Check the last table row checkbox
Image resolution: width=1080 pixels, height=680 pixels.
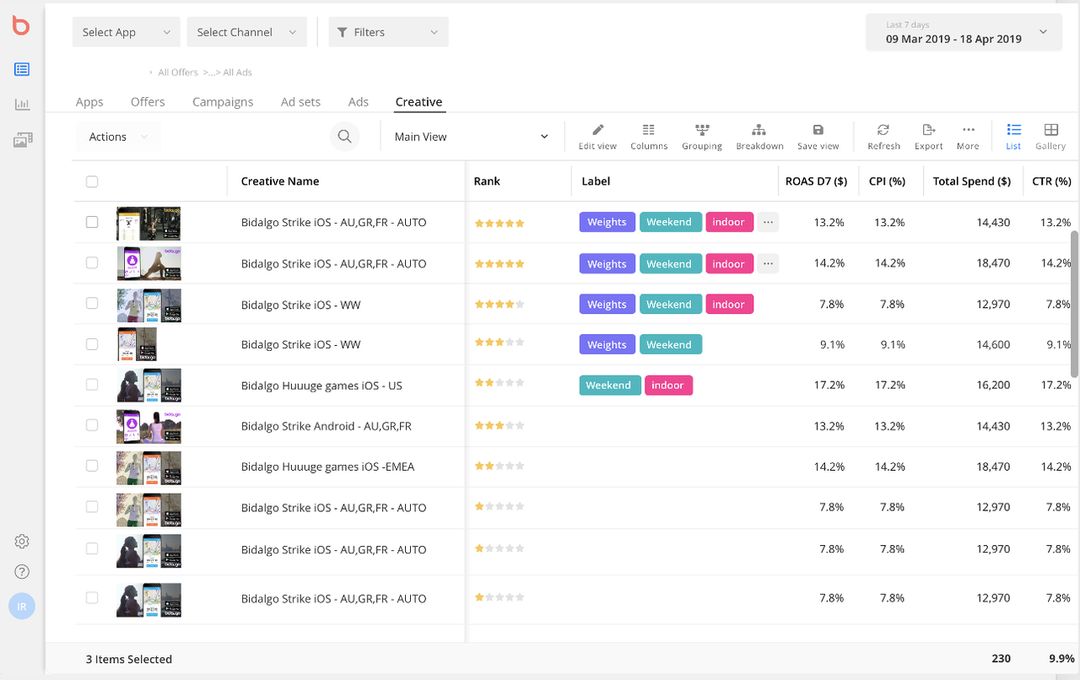(92, 598)
